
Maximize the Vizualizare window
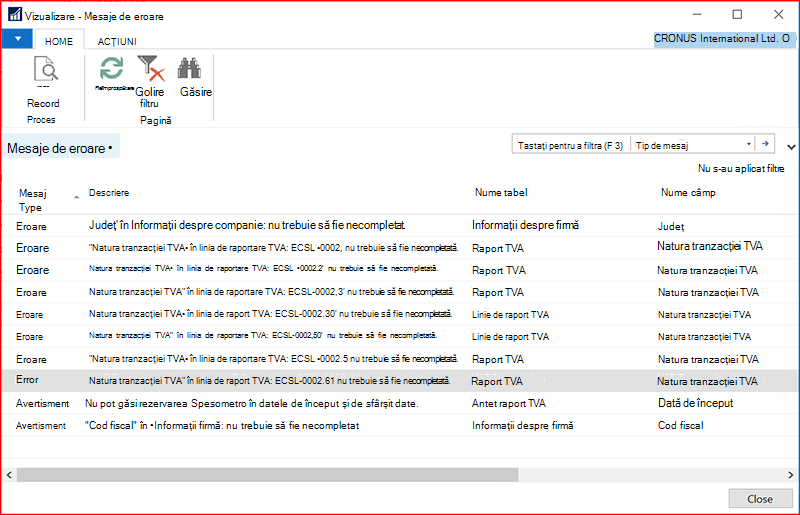[737, 14]
